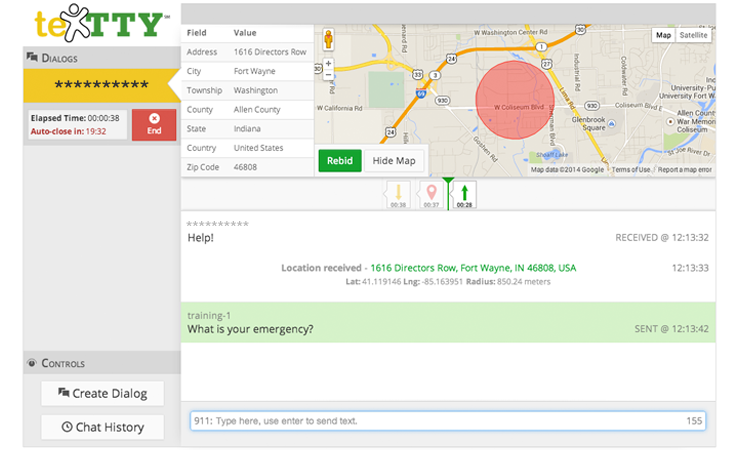The image size is (750, 450).
Task: Click the pink location pin timeline marker
Action: [431, 193]
